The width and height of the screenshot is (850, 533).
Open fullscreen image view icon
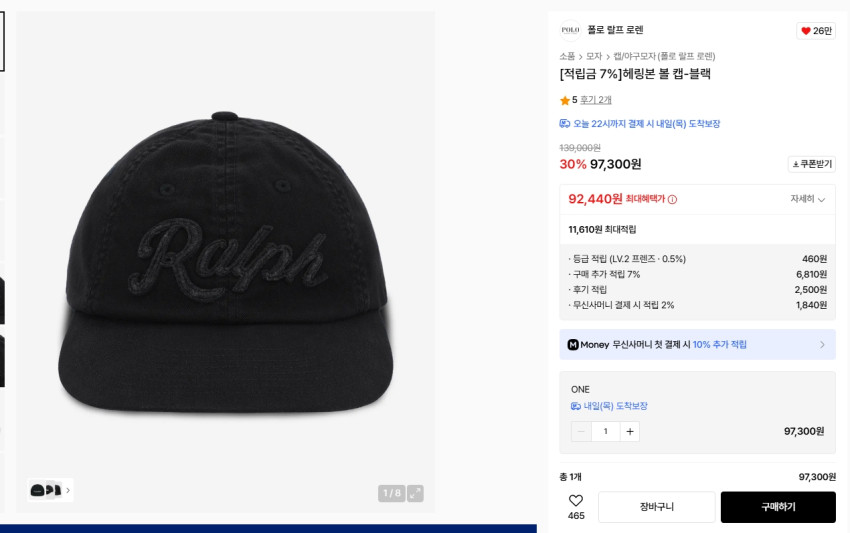pos(415,493)
